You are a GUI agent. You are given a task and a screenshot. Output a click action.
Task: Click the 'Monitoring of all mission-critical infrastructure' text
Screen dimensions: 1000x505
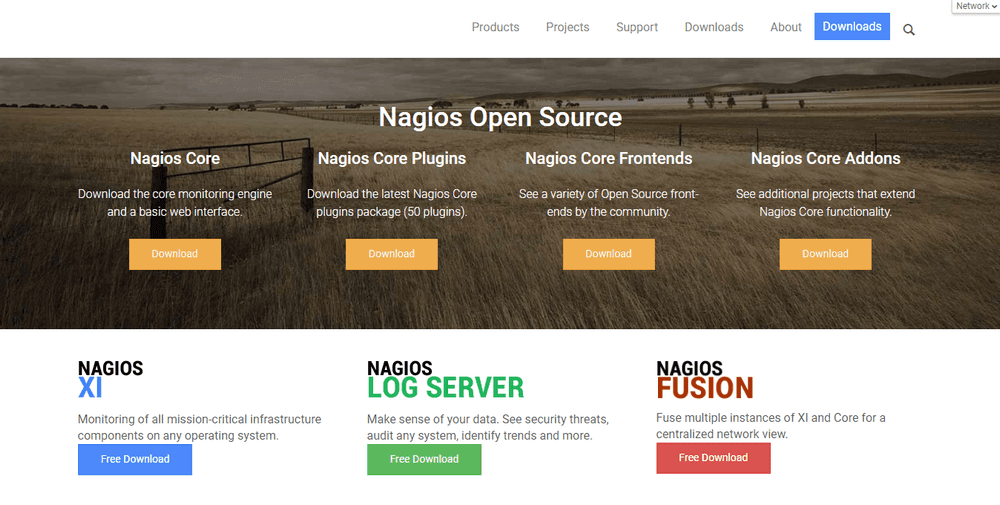click(x=199, y=427)
